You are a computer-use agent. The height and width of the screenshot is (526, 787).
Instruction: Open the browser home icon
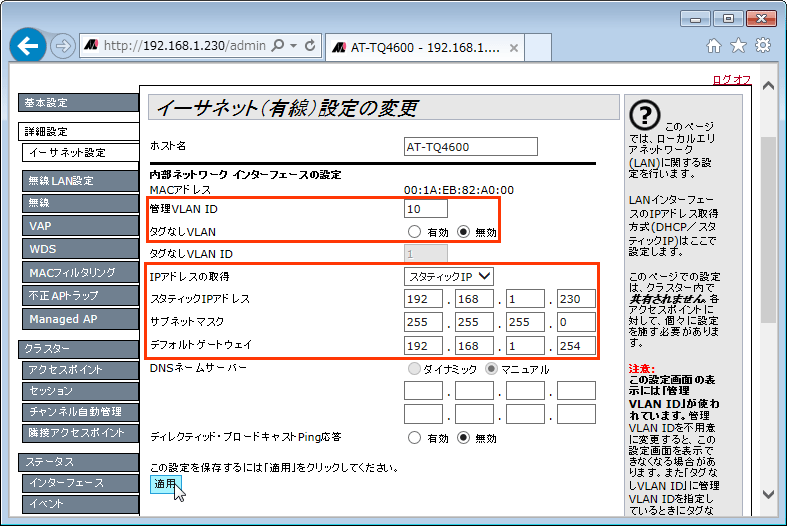(714, 46)
